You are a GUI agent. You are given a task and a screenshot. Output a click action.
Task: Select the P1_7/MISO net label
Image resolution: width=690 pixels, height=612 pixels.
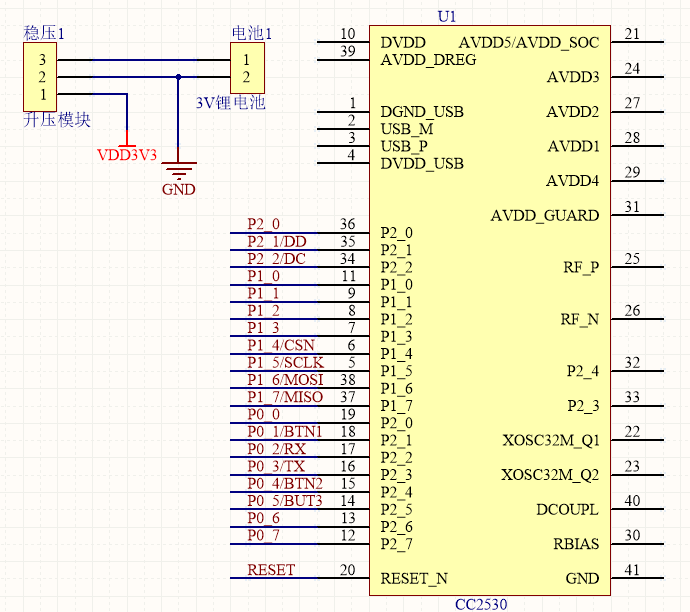tap(285, 397)
